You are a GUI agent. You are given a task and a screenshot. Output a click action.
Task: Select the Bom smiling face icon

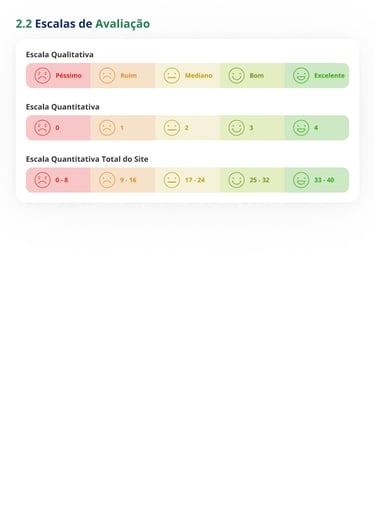[236, 75]
